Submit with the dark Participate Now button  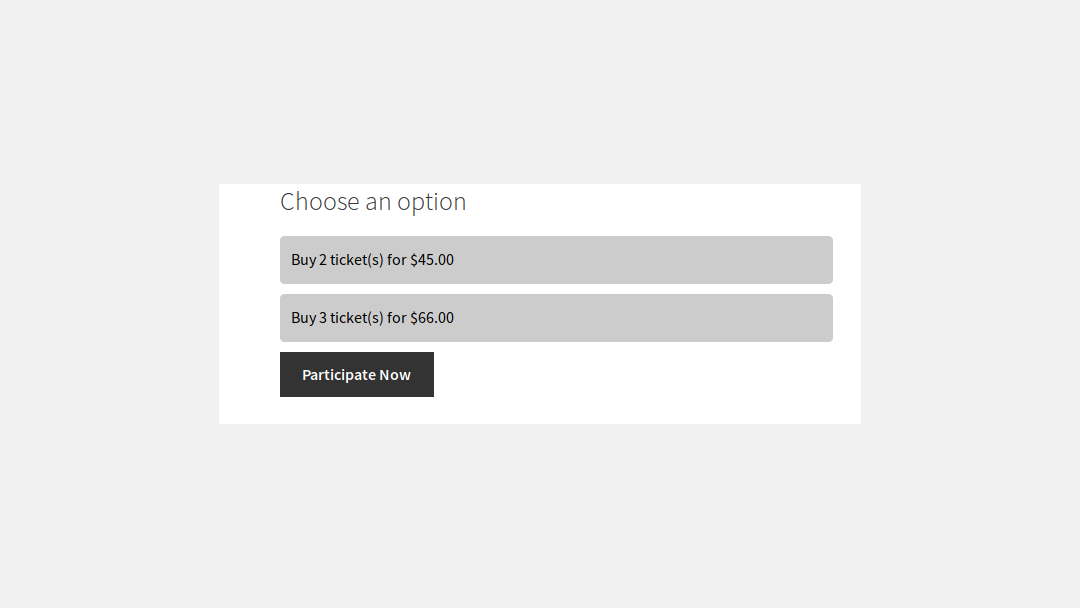tap(357, 375)
